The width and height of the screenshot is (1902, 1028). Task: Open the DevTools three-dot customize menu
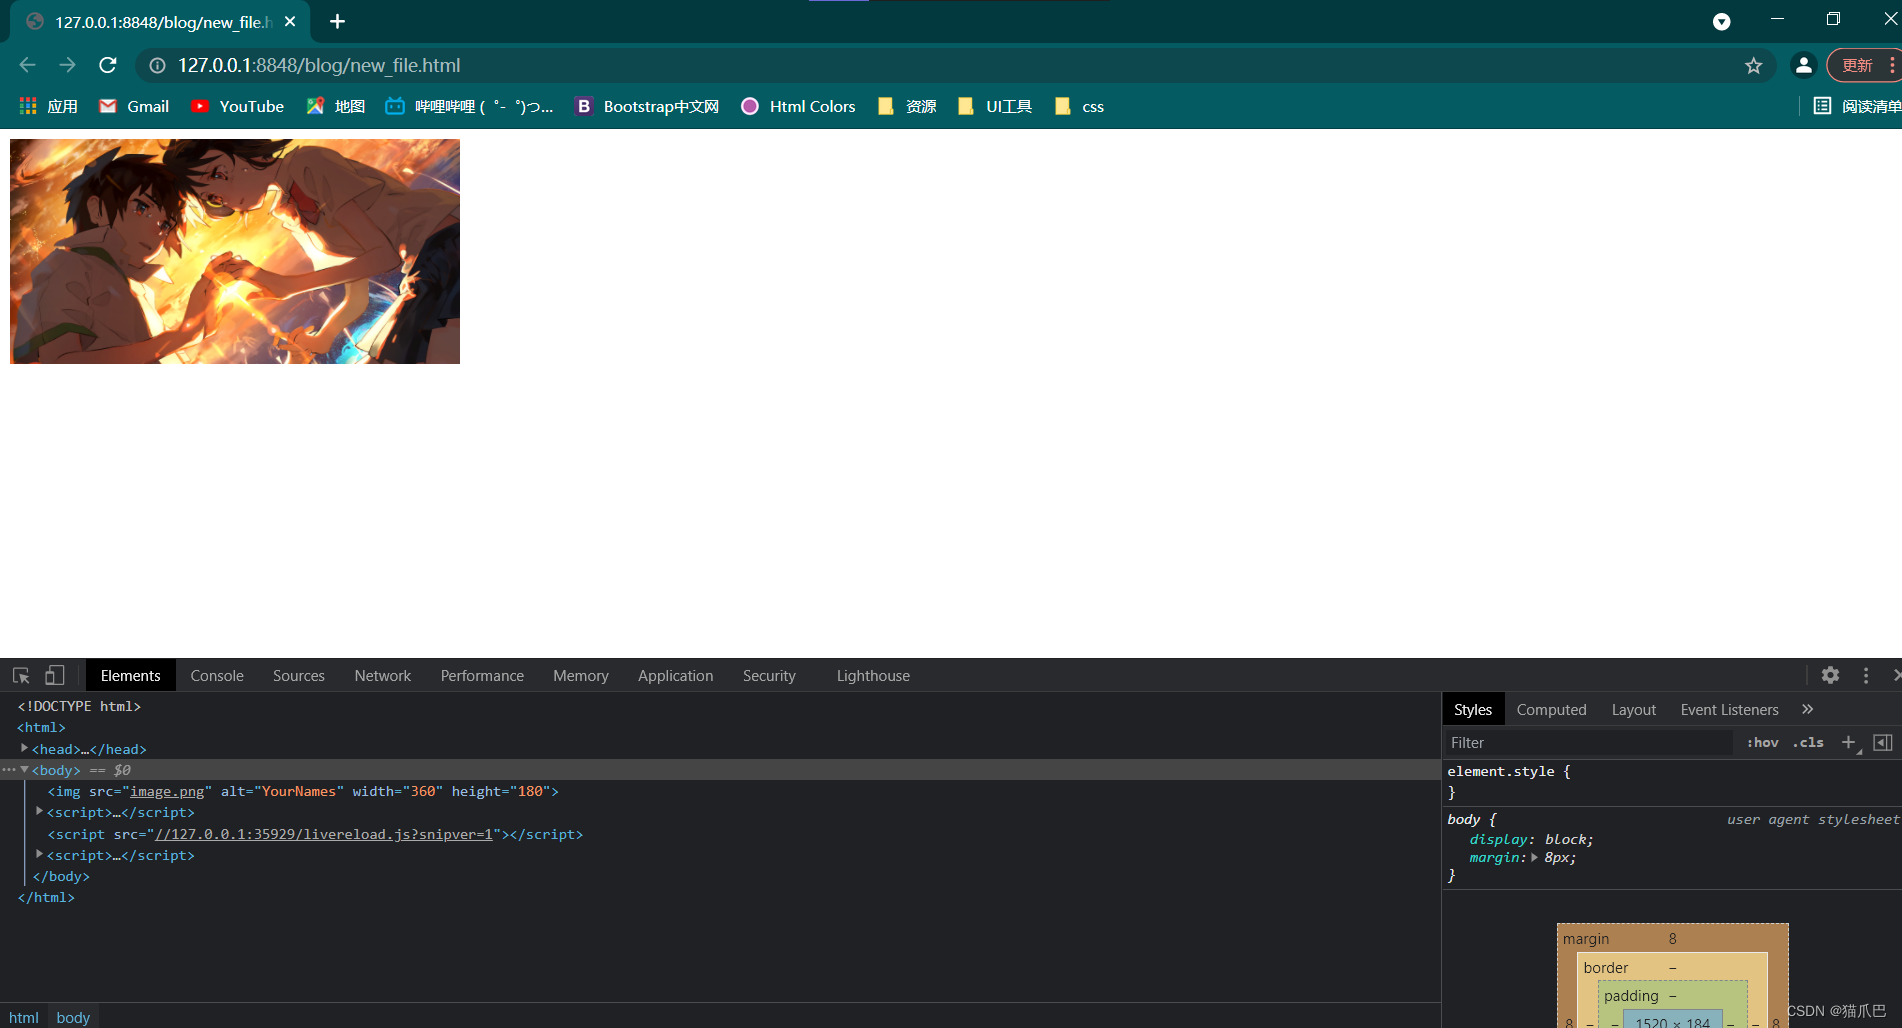1866,676
